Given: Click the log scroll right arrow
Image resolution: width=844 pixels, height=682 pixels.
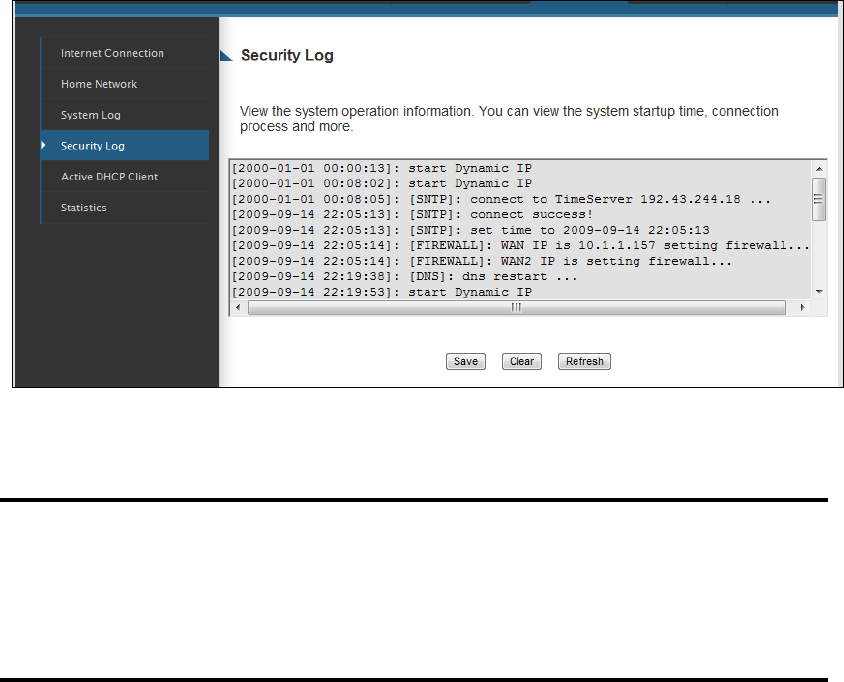Looking at the screenshot, I should [802, 307].
